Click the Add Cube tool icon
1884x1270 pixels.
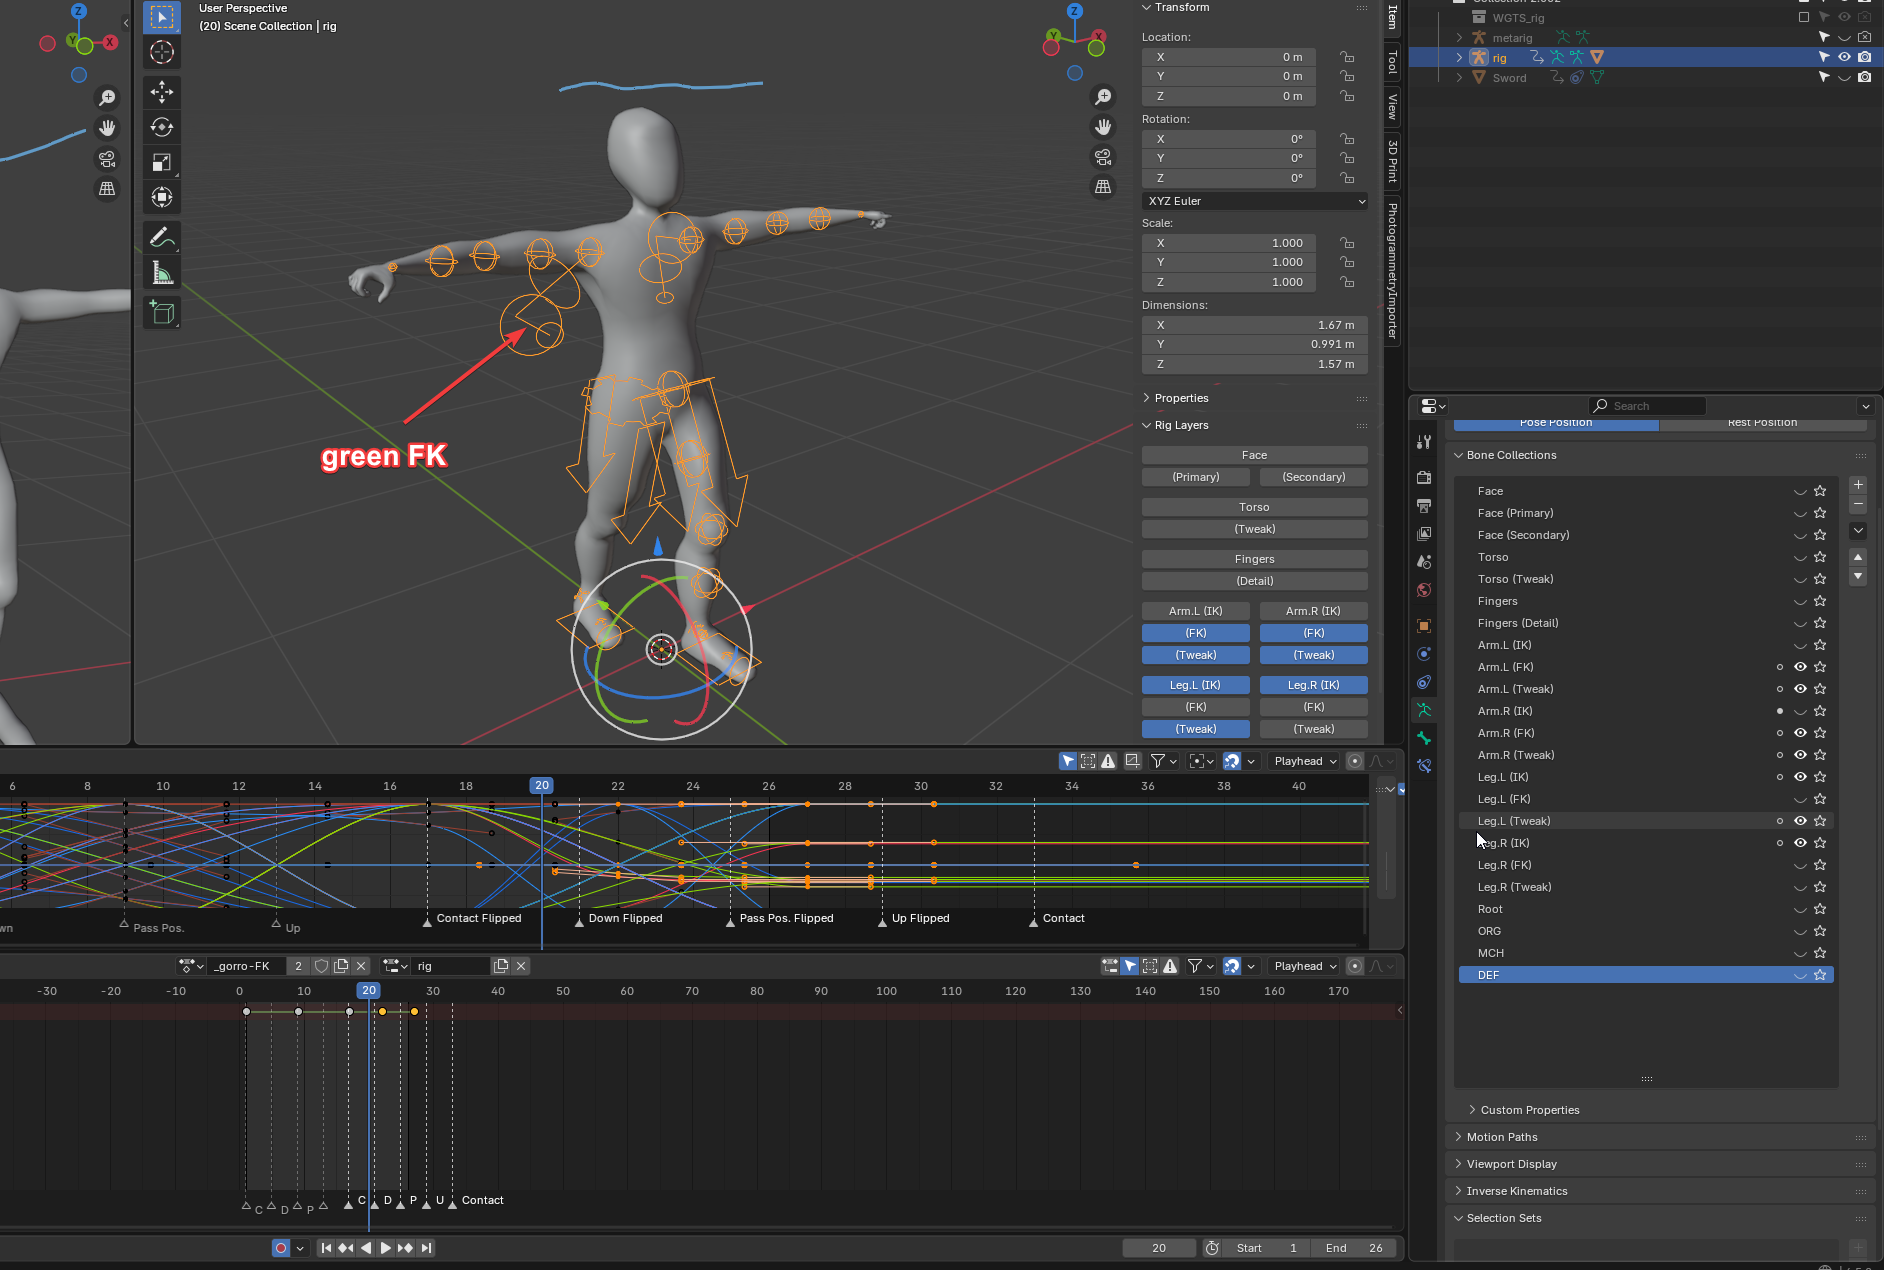point(161,313)
